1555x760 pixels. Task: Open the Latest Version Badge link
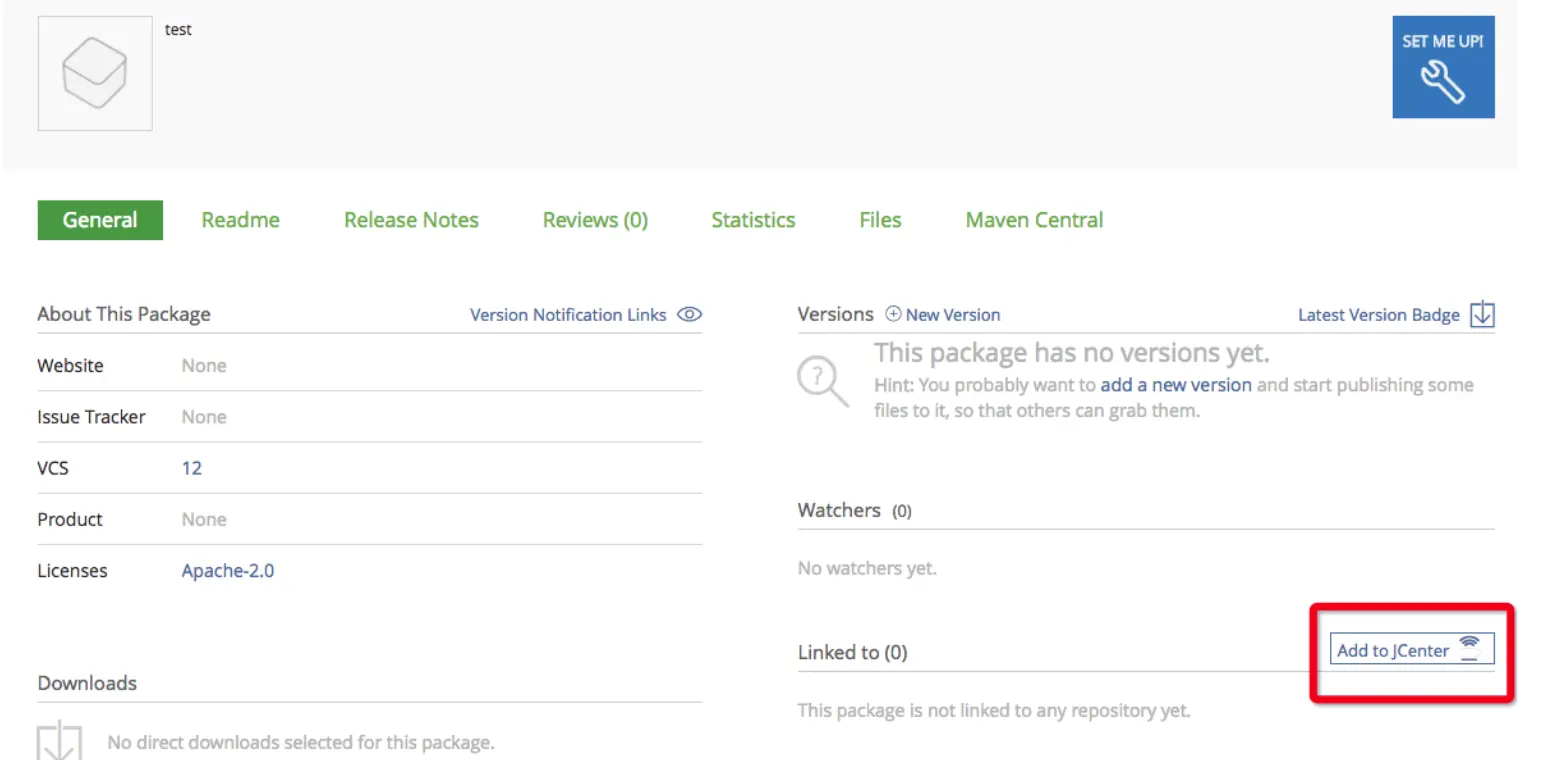pyautogui.click(x=1379, y=315)
